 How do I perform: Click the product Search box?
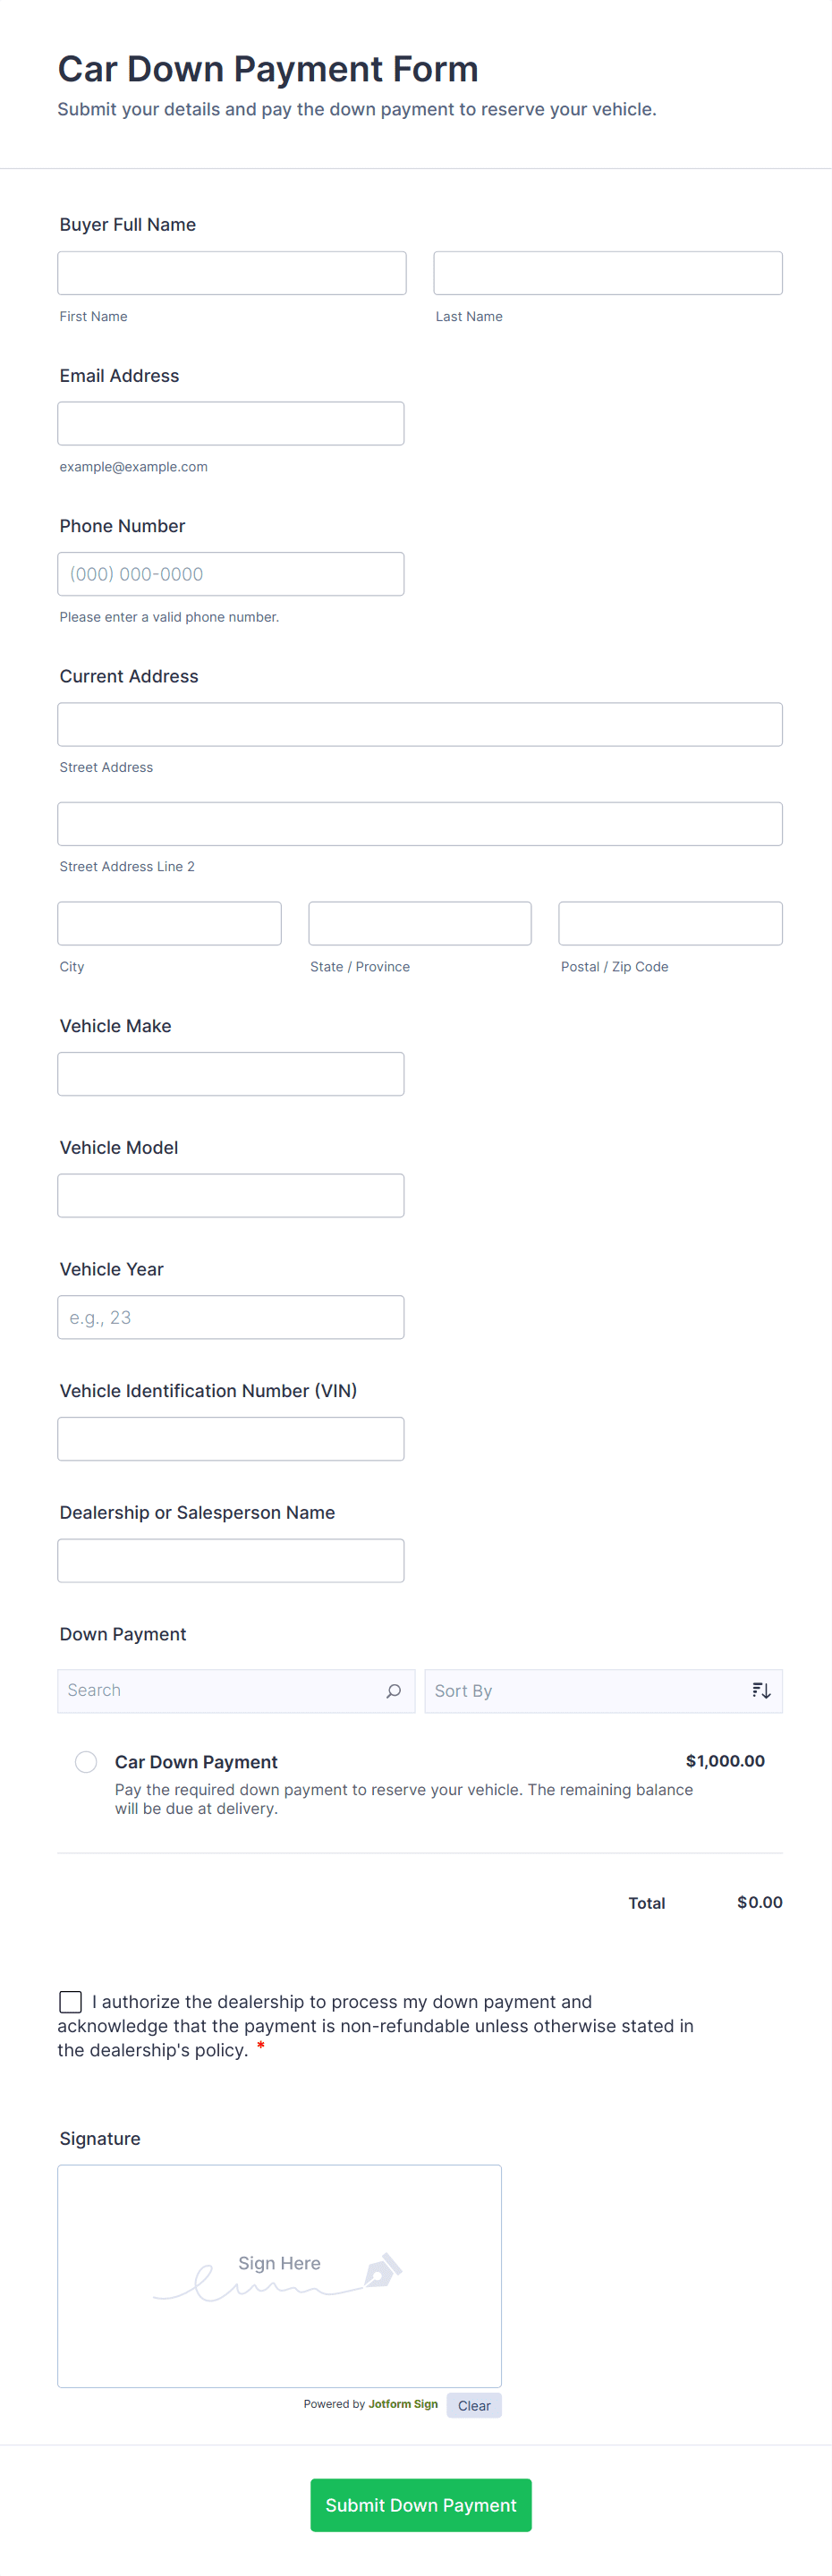click(220, 1691)
